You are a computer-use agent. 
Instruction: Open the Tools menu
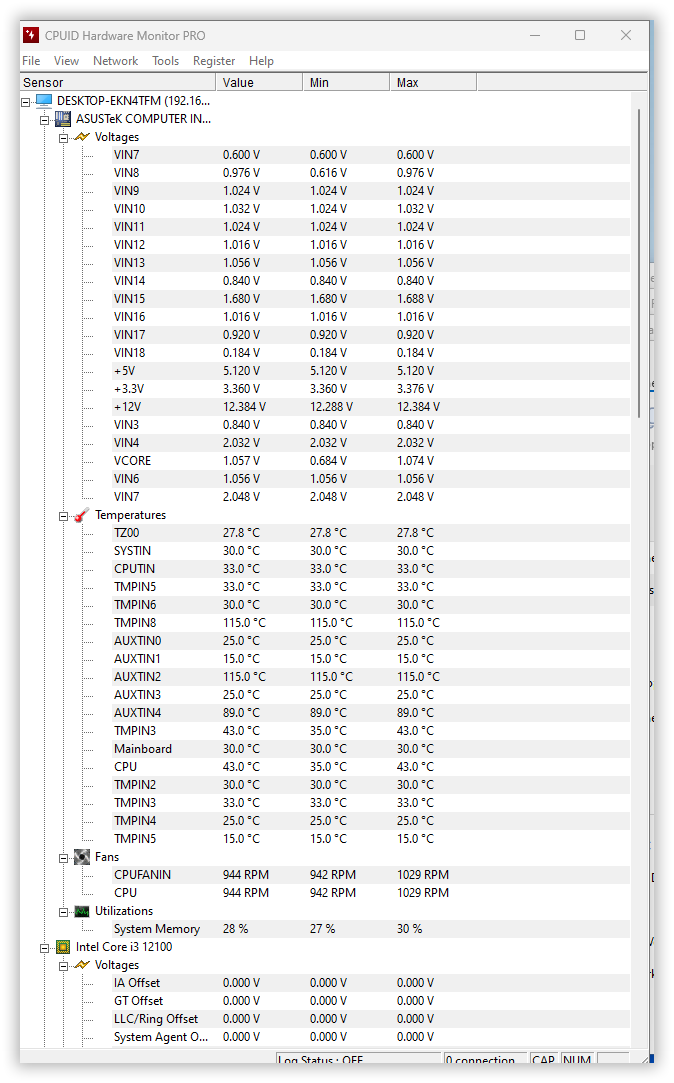click(x=165, y=61)
